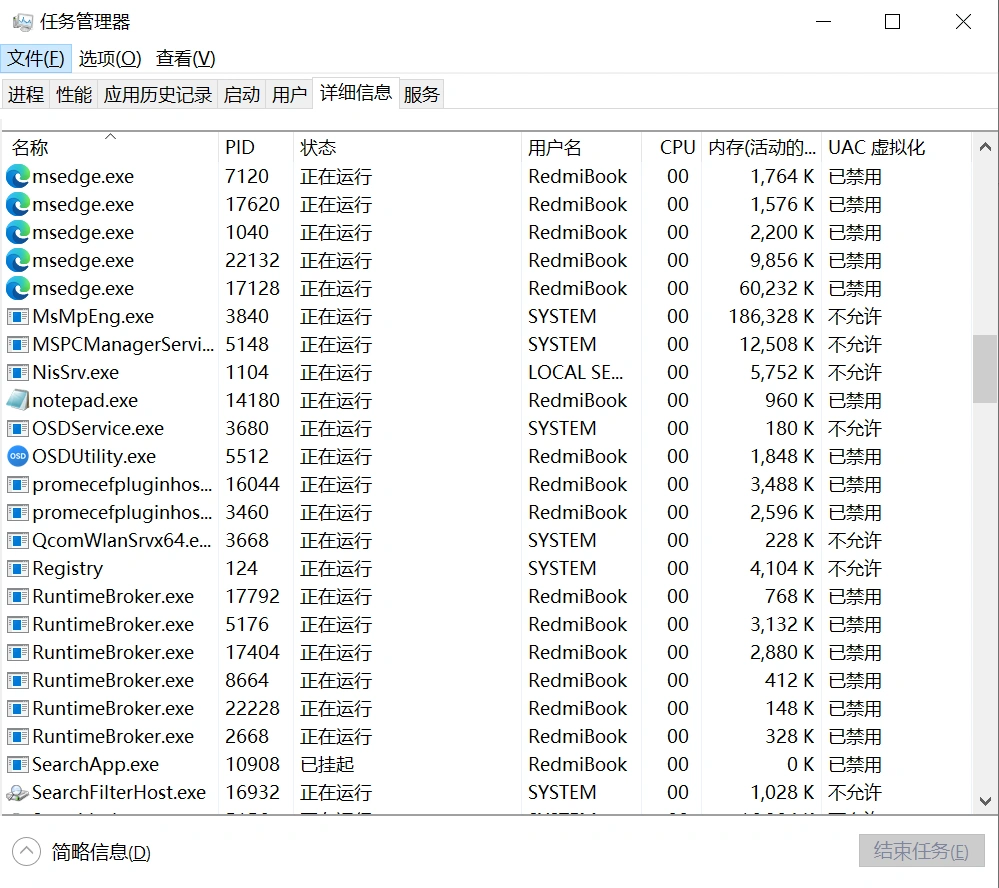Screen dimensions: 999x888
Task: Open the 文件(F) menu
Action: pyautogui.click(x=36, y=58)
